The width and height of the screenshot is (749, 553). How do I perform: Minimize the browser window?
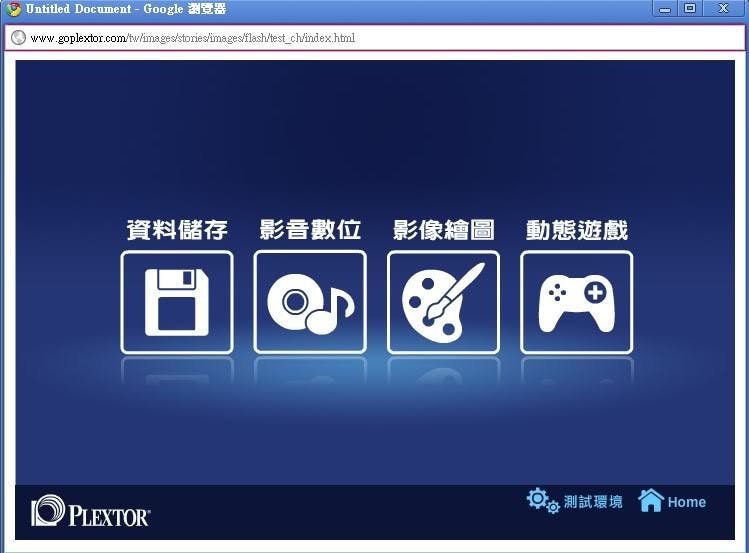click(665, 9)
